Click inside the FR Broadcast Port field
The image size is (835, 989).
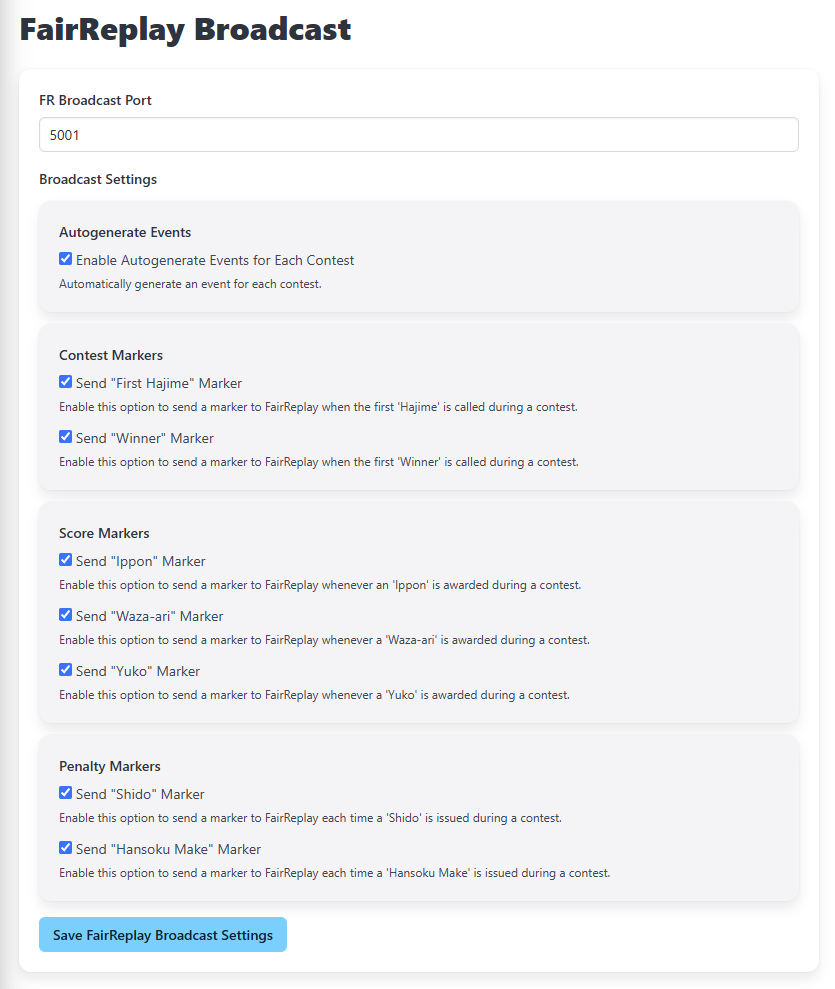418,134
